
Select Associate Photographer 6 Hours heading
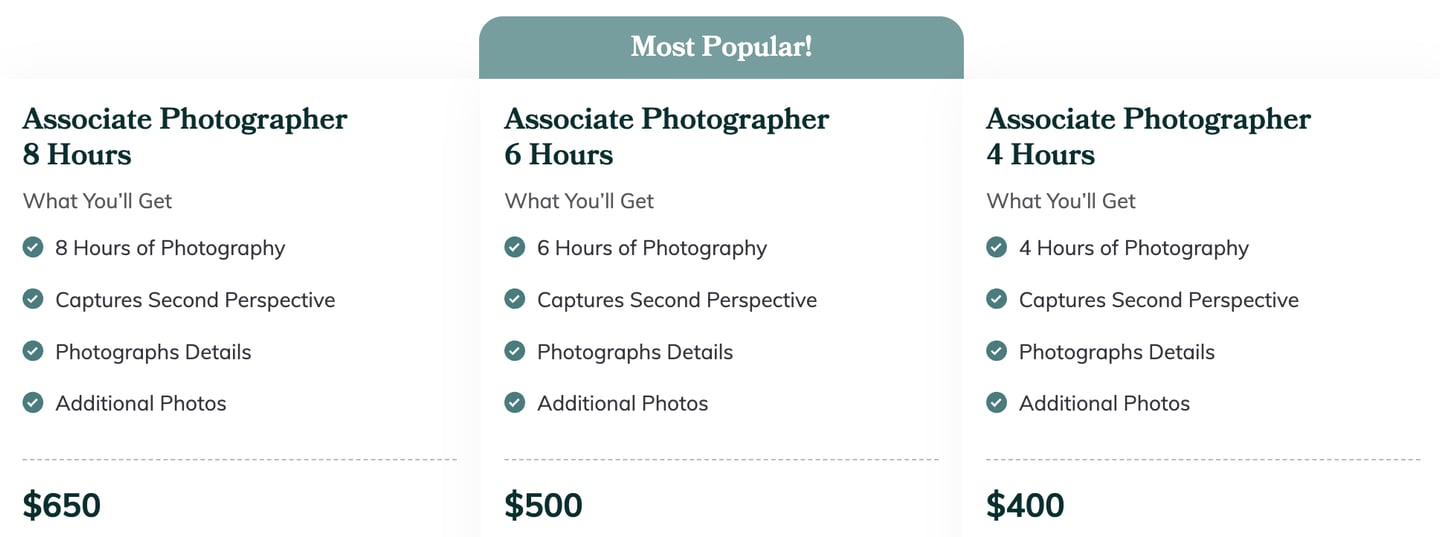pyautogui.click(x=667, y=136)
